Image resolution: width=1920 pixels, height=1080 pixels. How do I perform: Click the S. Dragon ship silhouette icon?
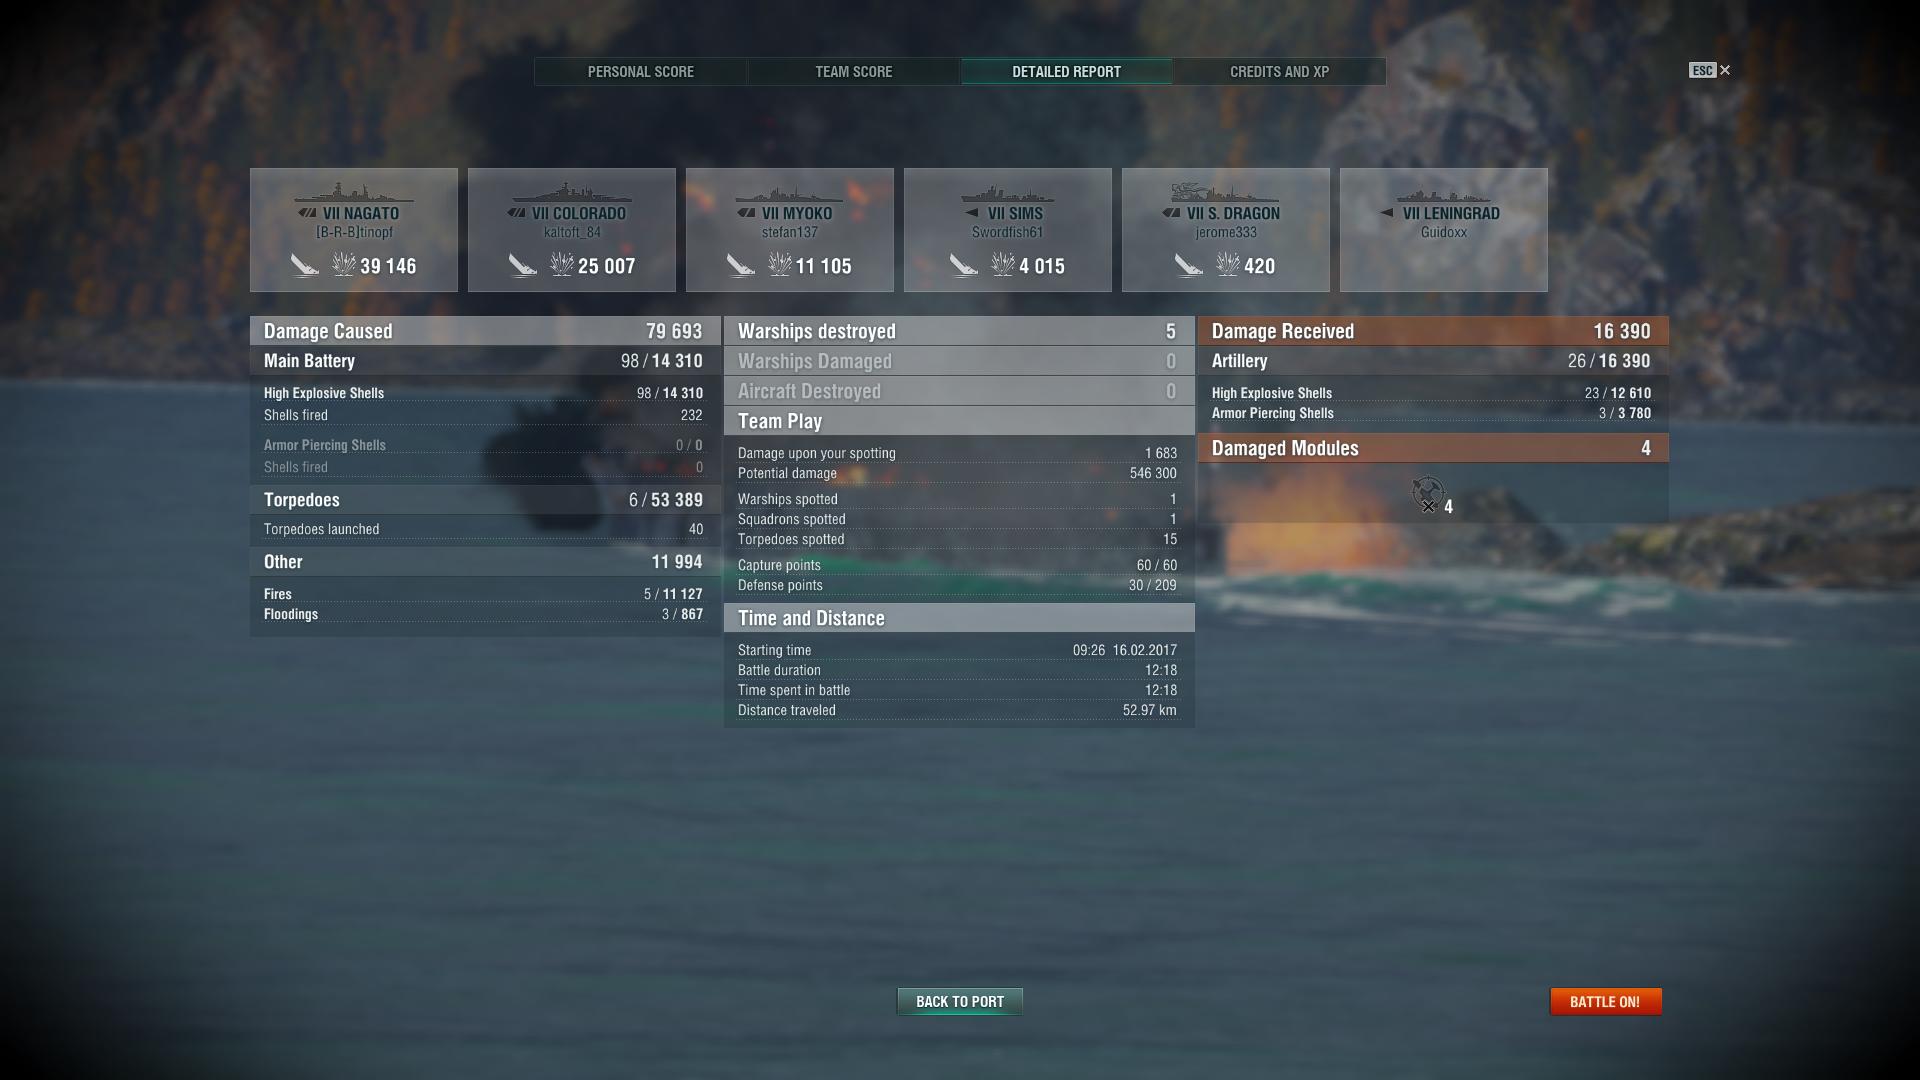1225,192
